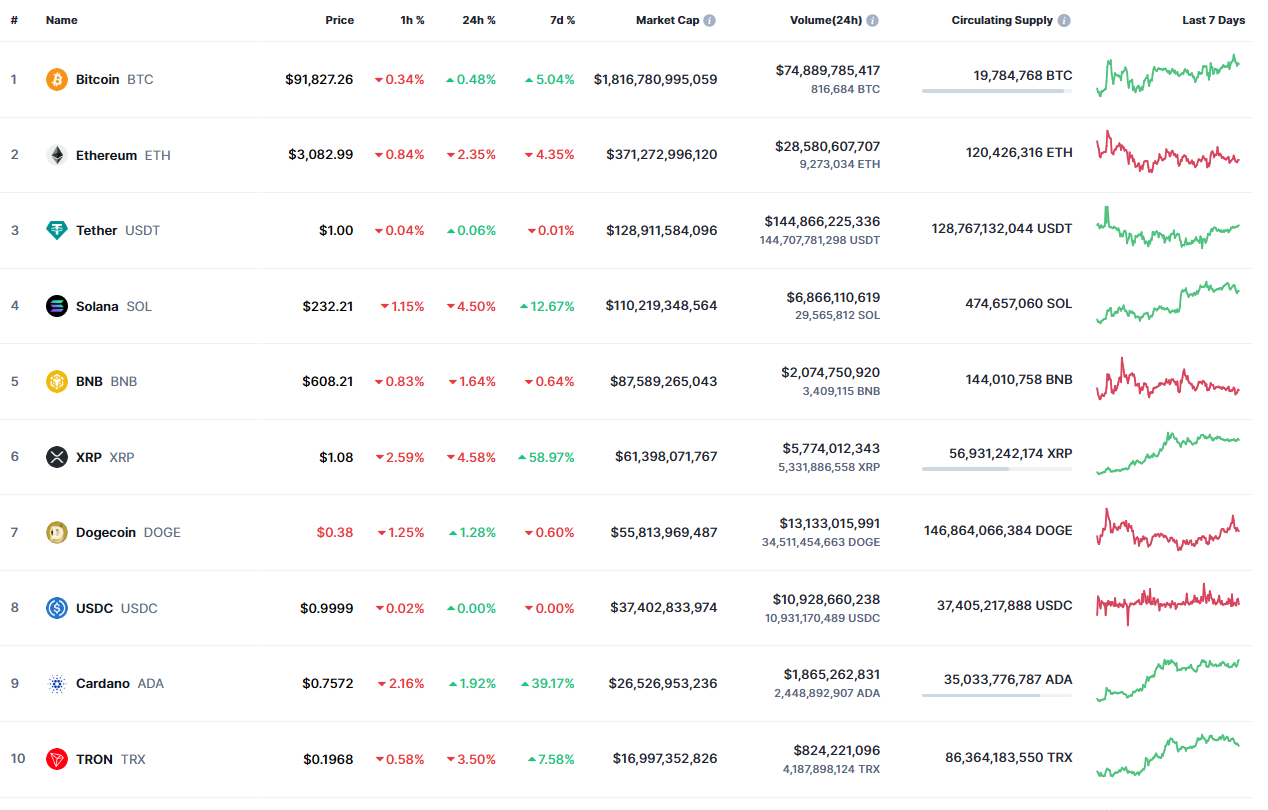Sort by Circulating Supply column header
Image resolution: width=1268 pixels, height=810 pixels.
(x=1002, y=20)
